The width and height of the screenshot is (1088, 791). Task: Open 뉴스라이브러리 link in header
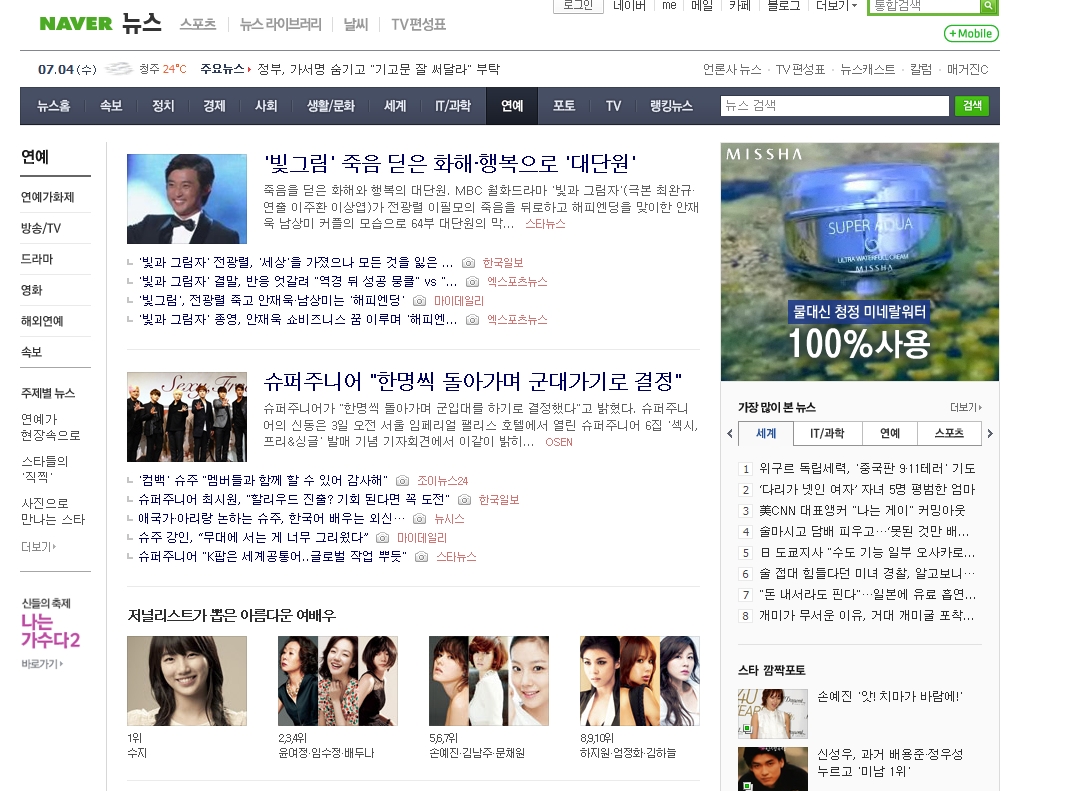280,24
